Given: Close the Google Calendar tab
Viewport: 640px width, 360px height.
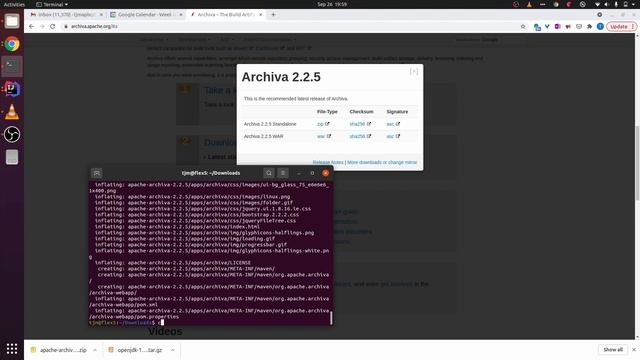Looking at the screenshot, I should click(181, 15).
